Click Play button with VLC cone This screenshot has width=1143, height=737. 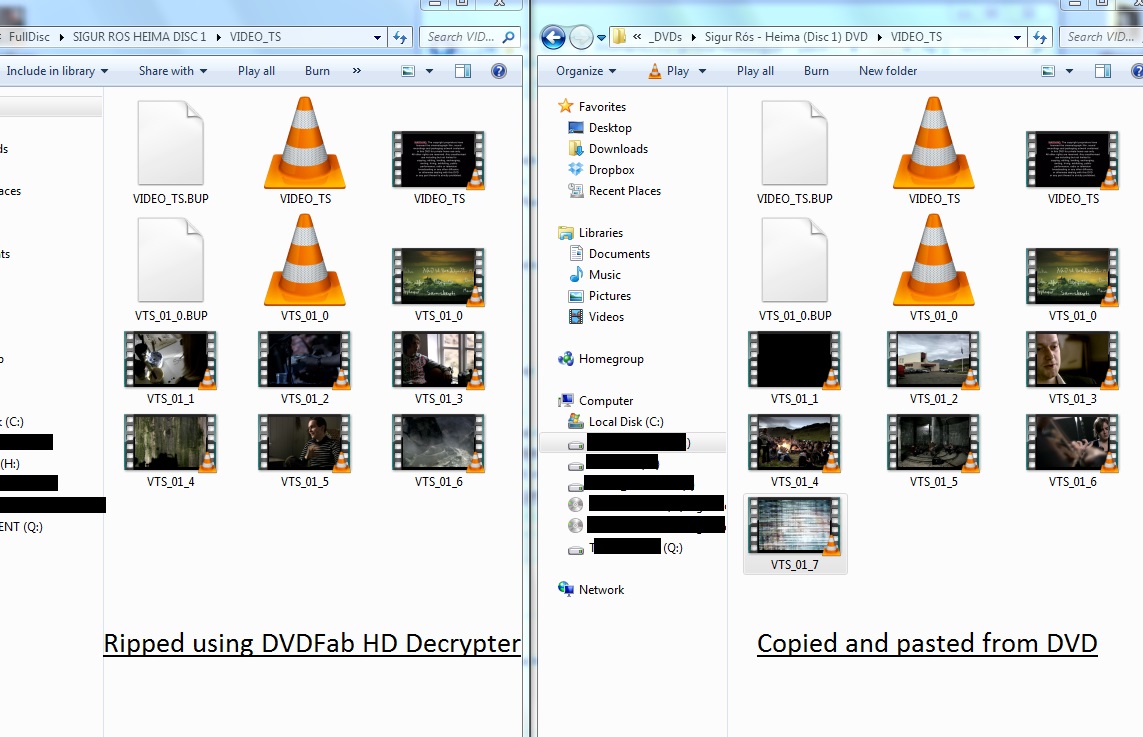tap(668, 71)
